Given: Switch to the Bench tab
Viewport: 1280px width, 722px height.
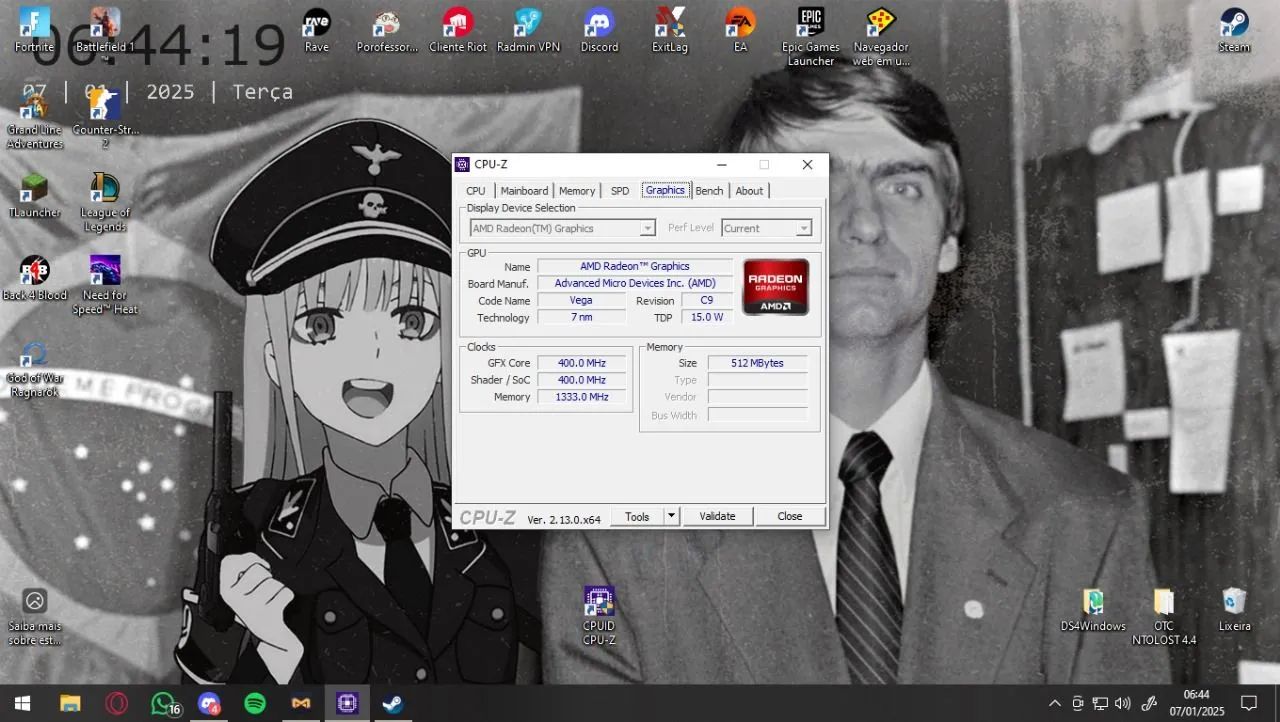Looking at the screenshot, I should click(x=709, y=191).
